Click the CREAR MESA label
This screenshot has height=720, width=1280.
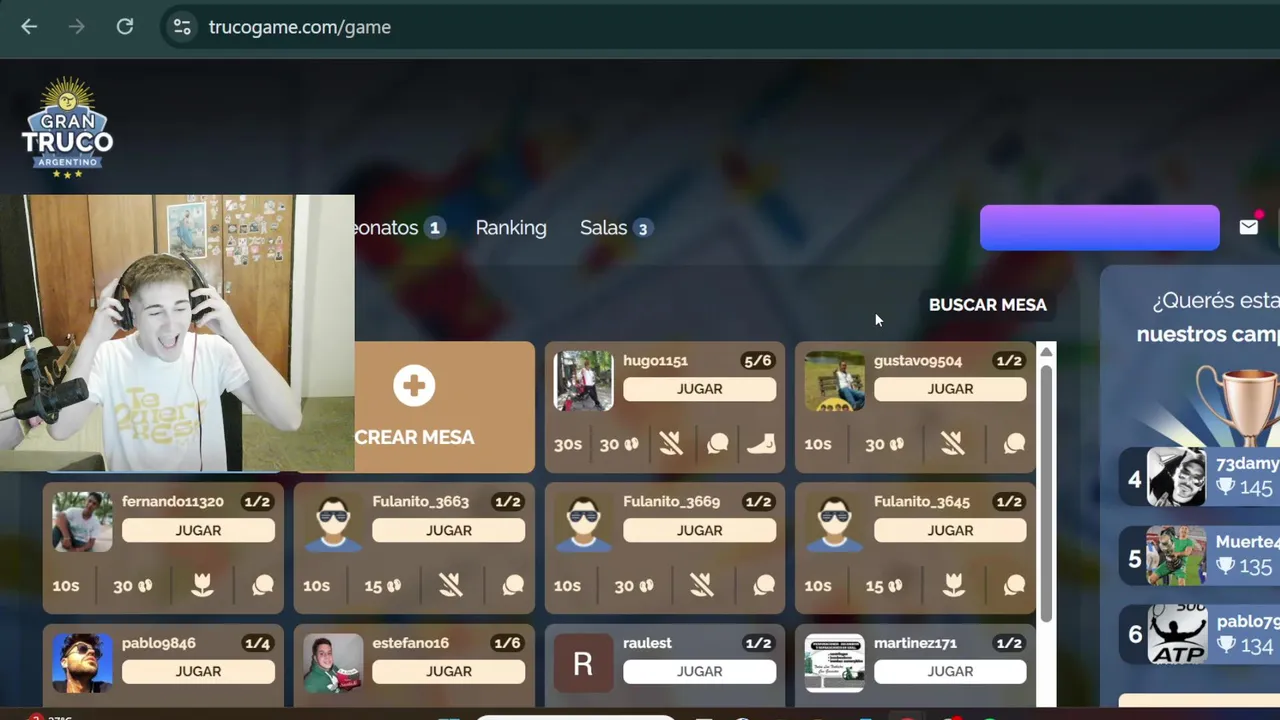coord(414,437)
